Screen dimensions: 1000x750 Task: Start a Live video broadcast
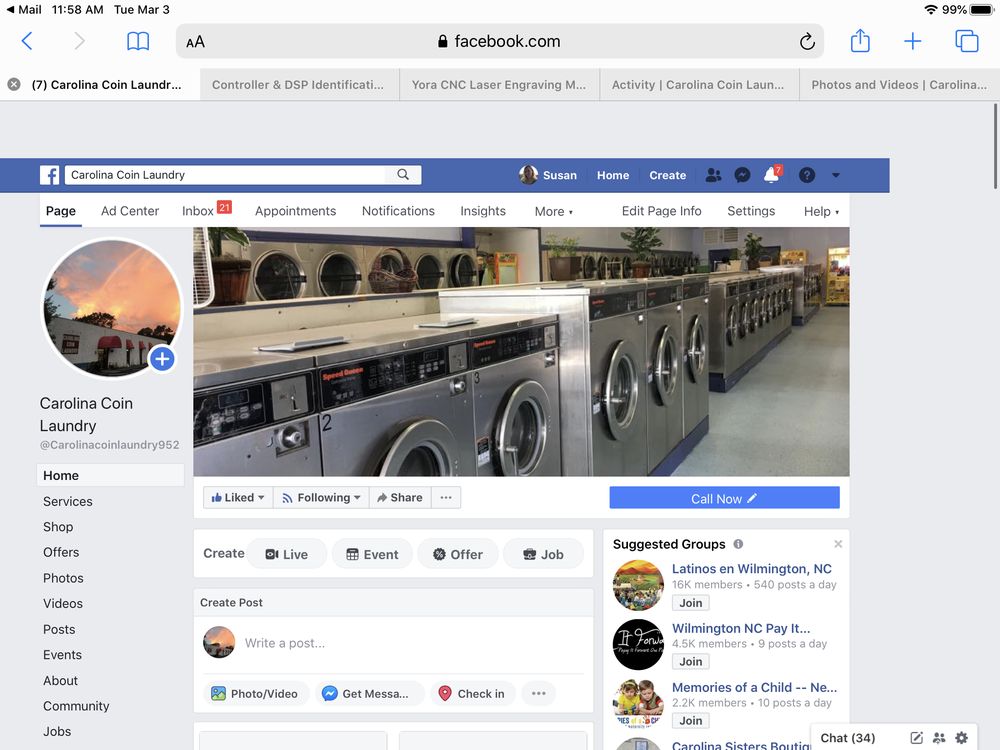click(x=287, y=553)
